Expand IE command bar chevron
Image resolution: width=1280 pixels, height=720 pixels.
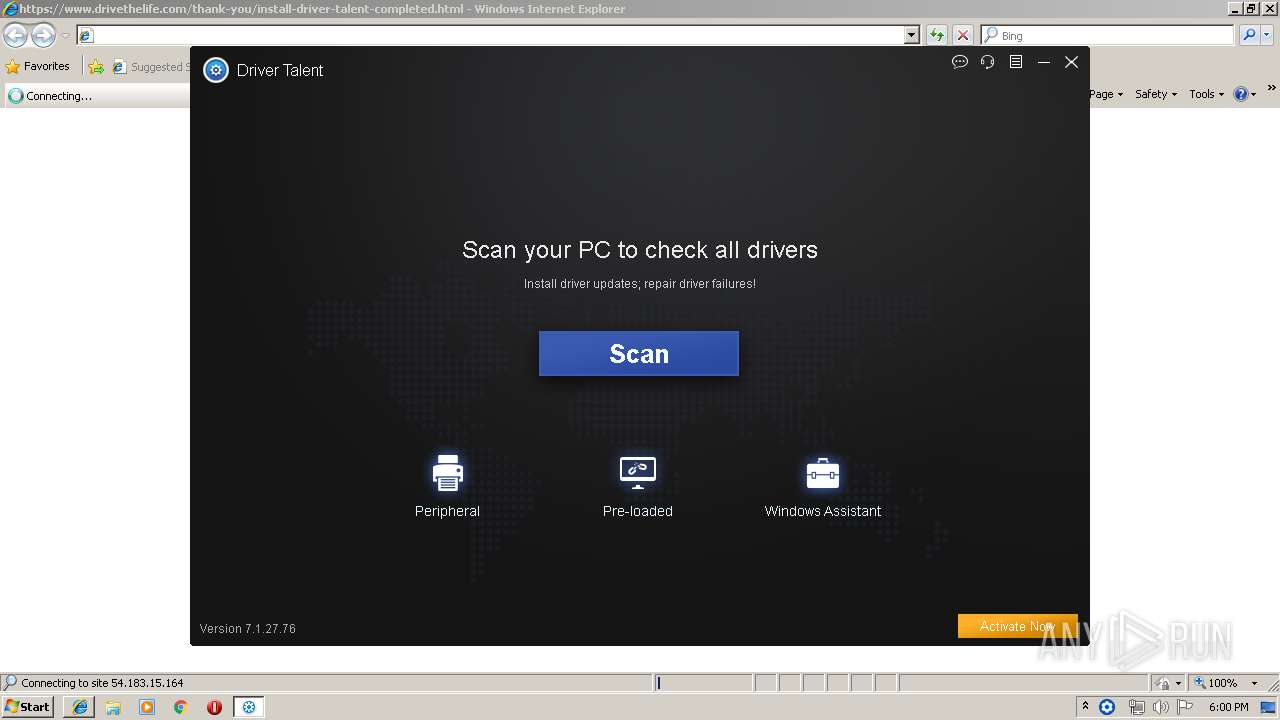point(1271,89)
